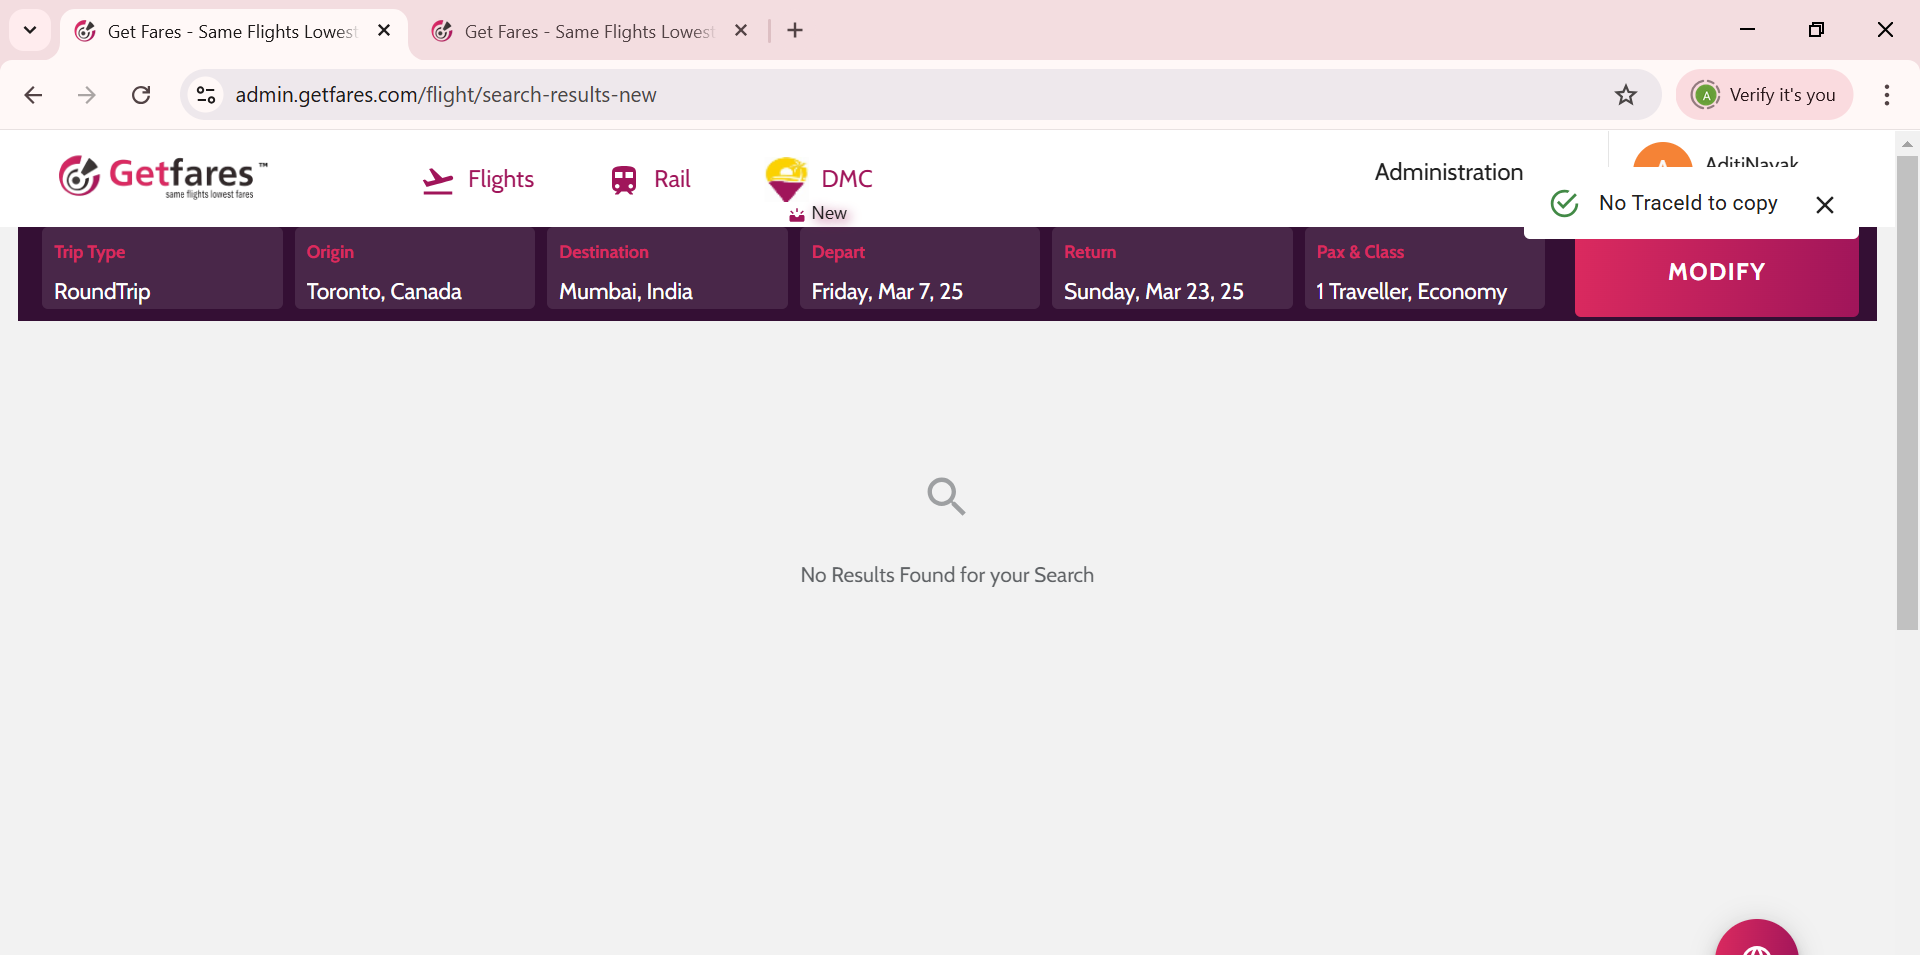Reload the page
The image size is (1920, 955).
click(x=141, y=95)
